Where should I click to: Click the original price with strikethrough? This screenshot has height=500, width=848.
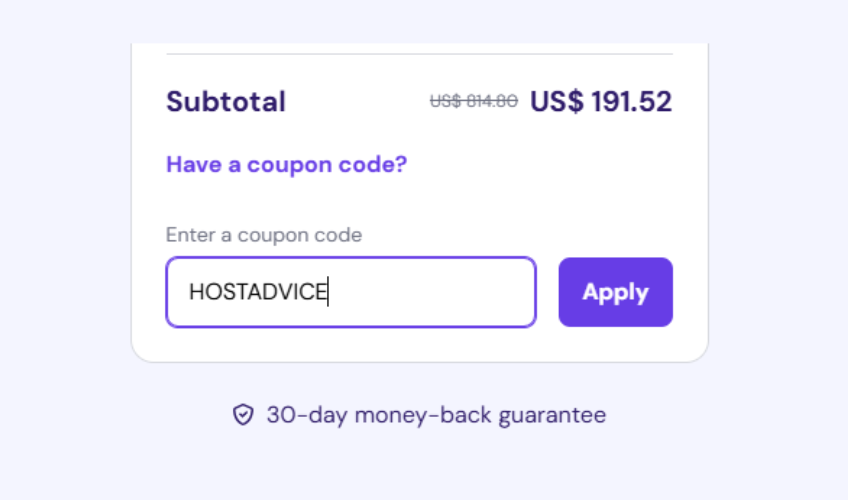[x=474, y=101]
